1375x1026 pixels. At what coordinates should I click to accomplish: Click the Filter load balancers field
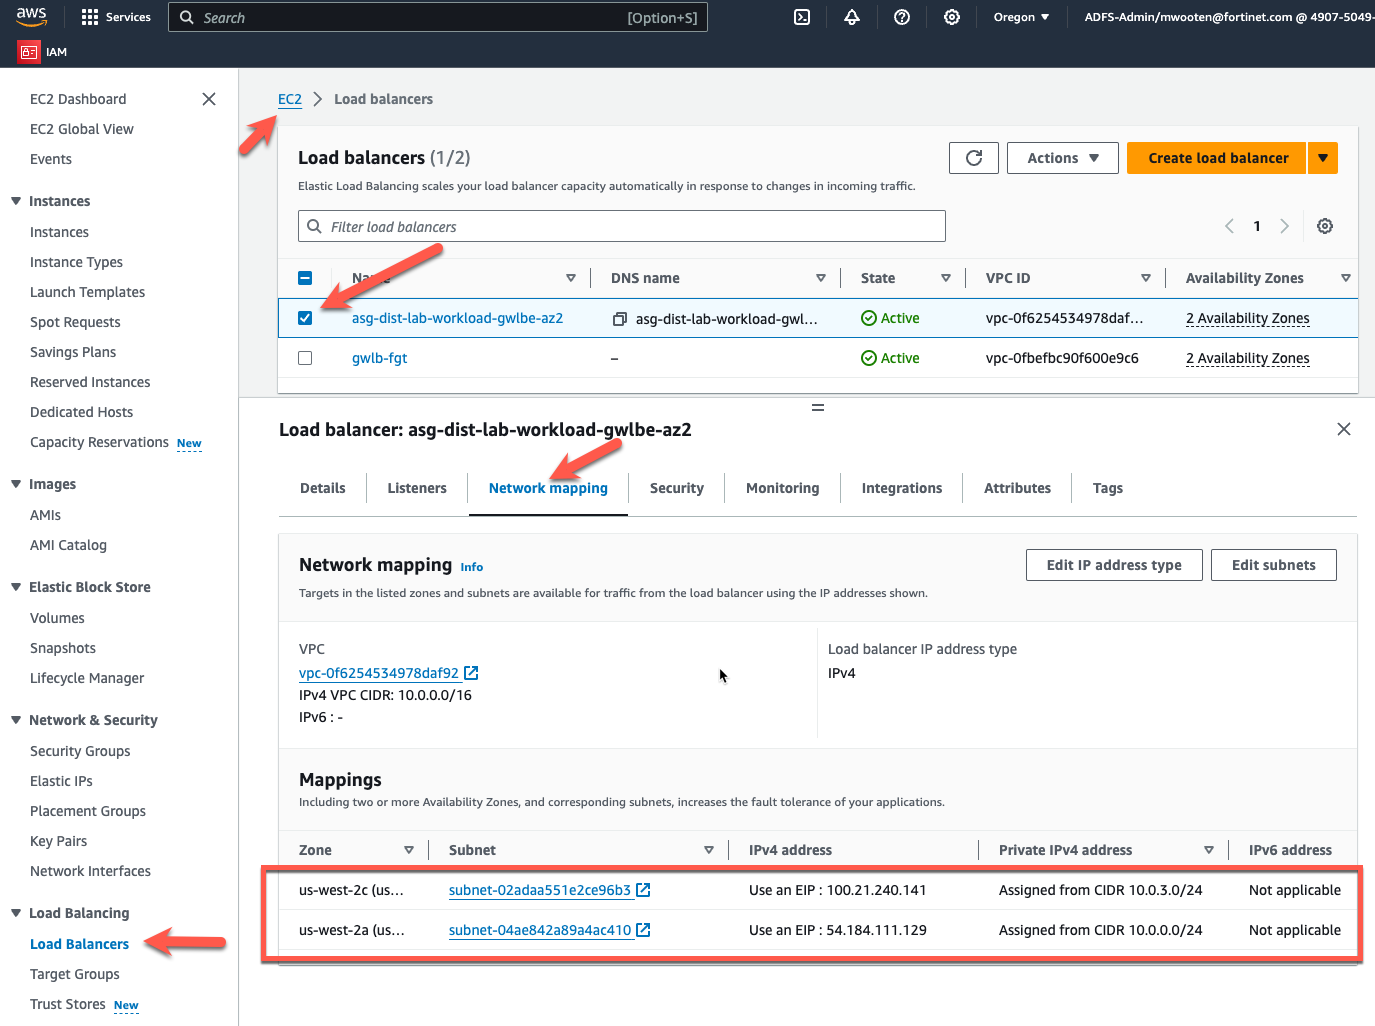622,226
